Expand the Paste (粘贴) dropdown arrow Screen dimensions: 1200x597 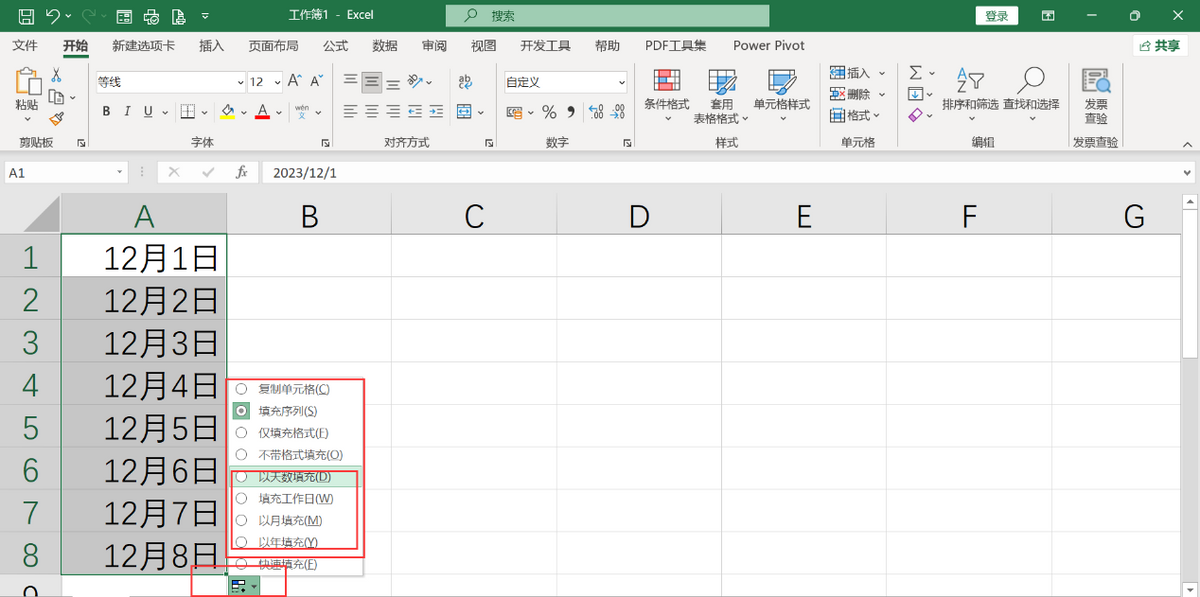(x=27, y=118)
